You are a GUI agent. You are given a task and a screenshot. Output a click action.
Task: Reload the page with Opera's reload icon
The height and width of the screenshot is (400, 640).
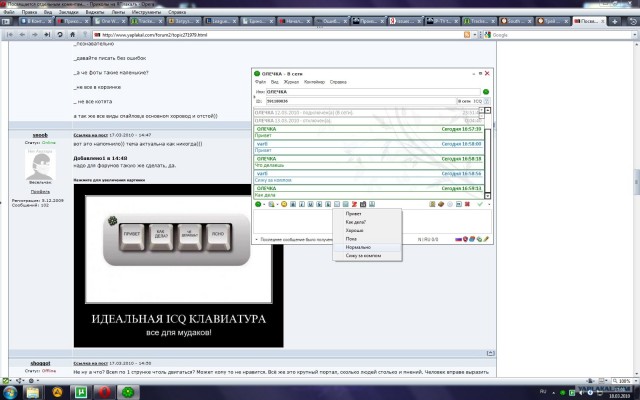[x=60, y=35]
